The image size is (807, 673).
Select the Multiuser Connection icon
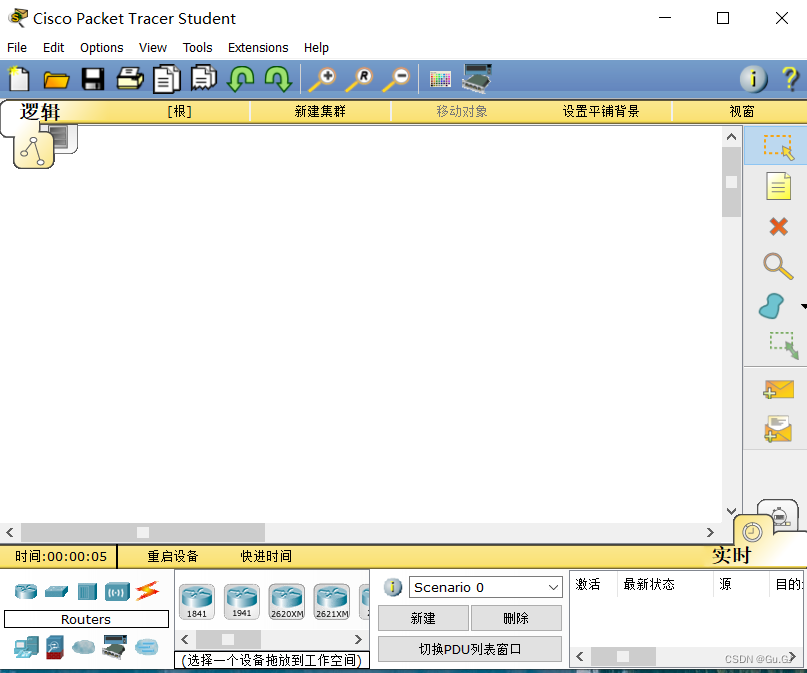click(x=147, y=647)
